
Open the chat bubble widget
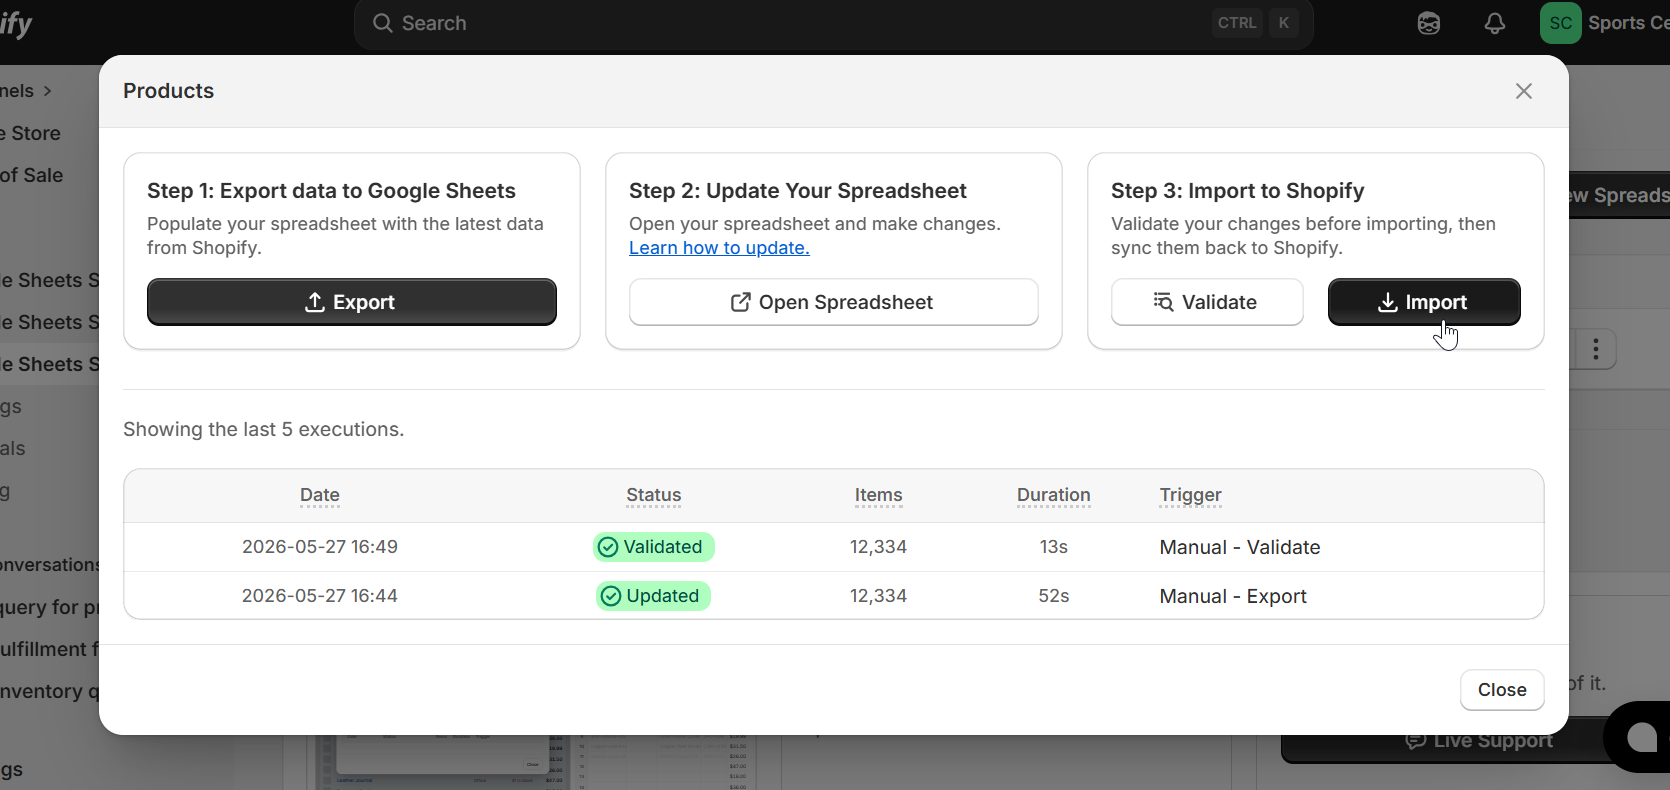pyautogui.click(x=1641, y=738)
